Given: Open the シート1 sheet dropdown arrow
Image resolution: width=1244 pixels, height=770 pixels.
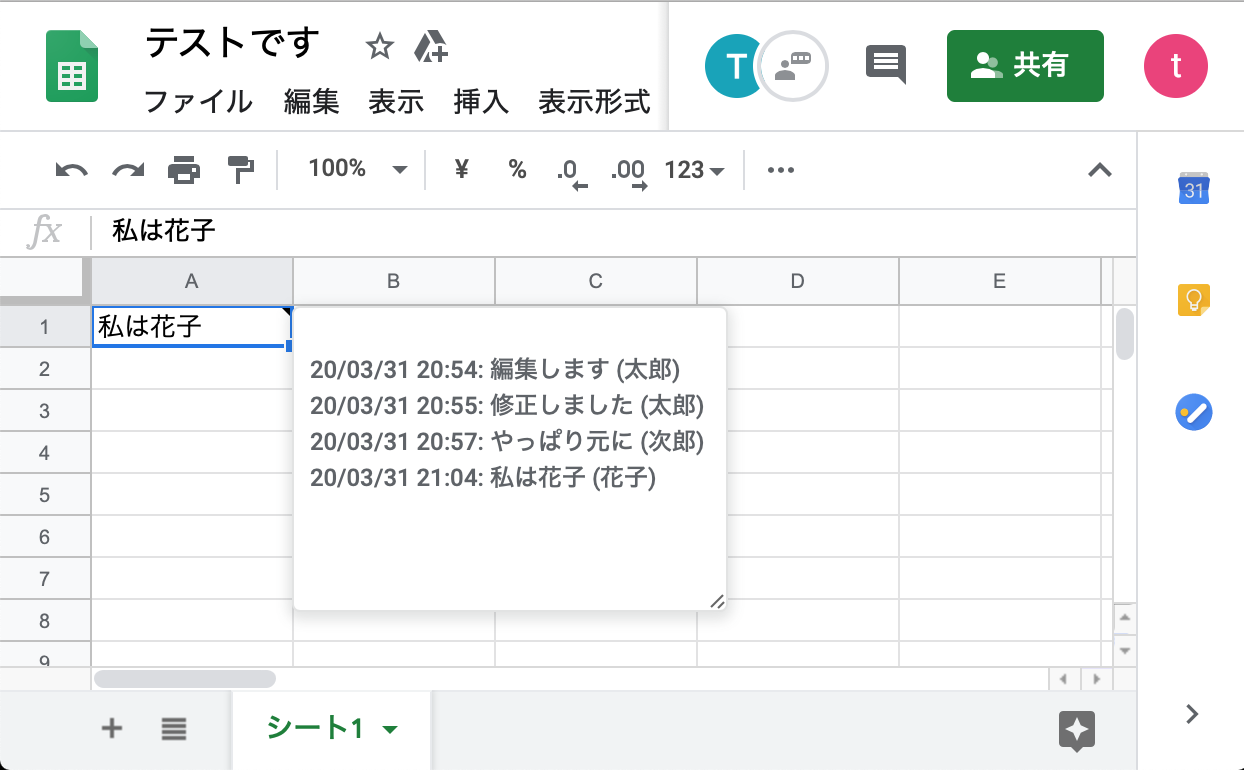Looking at the screenshot, I should (390, 731).
